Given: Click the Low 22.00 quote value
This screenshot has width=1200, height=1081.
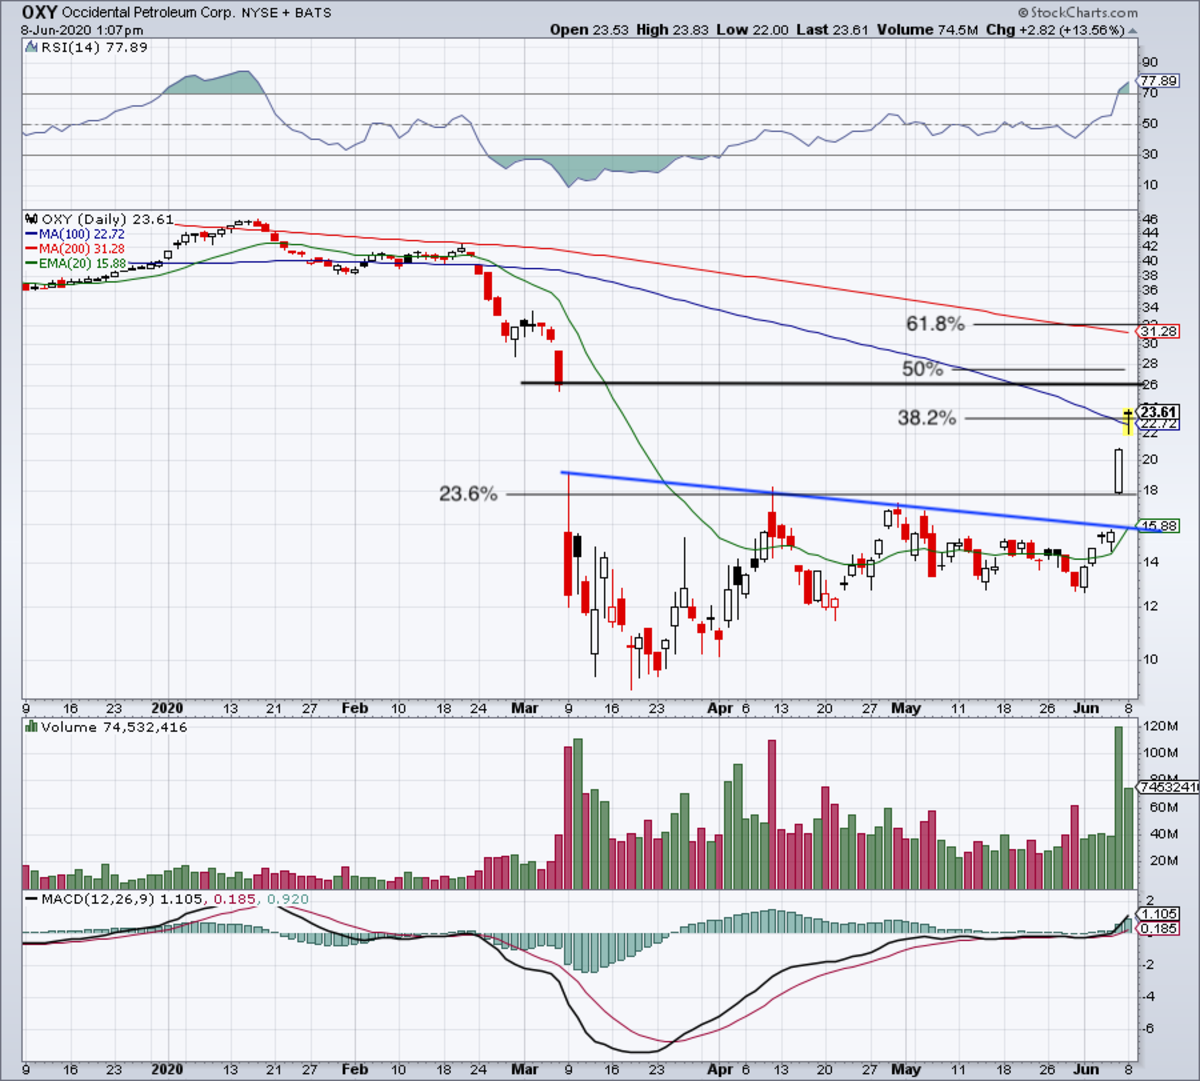Looking at the screenshot, I should point(752,30).
